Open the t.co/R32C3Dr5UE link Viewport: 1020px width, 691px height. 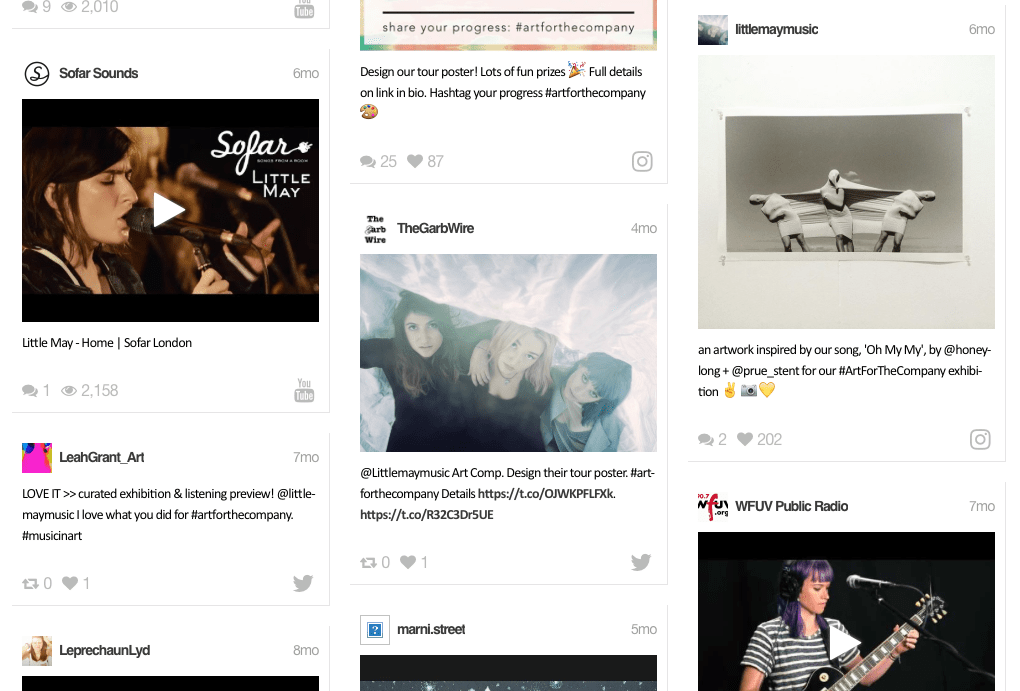426,515
